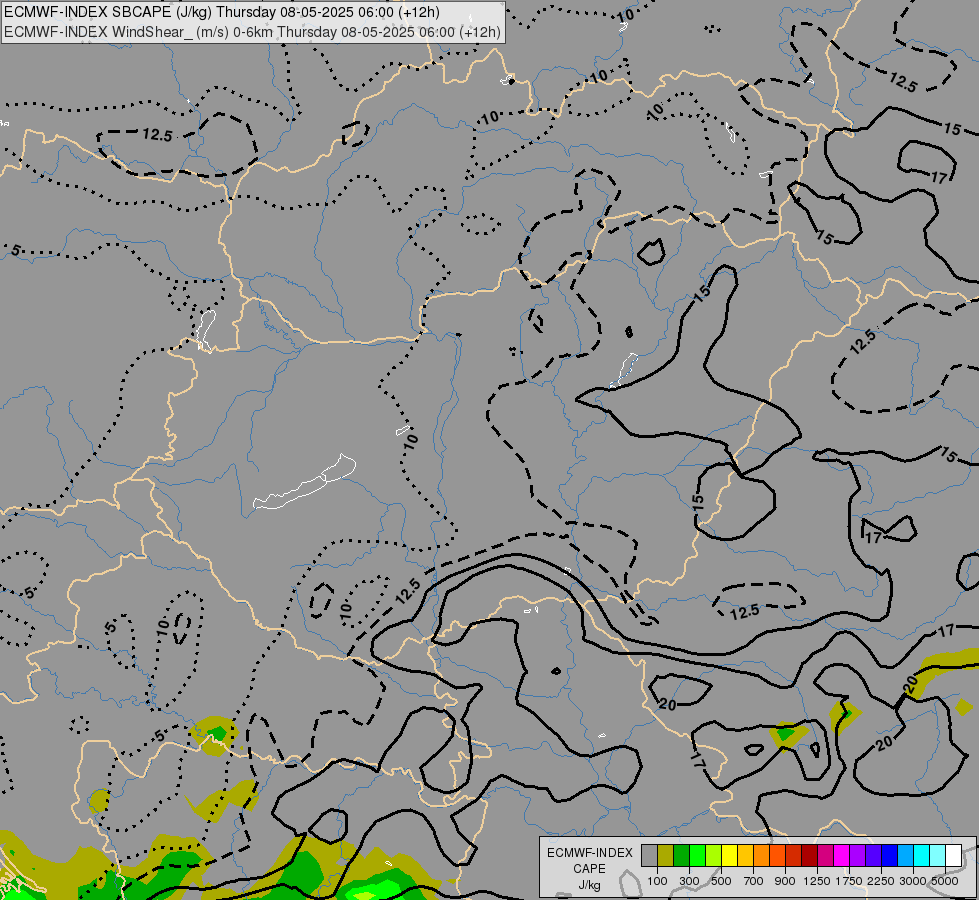Pick the brick red legend swatch
The height and width of the screenshot is (900, 979).
click(x=794, y=855)
